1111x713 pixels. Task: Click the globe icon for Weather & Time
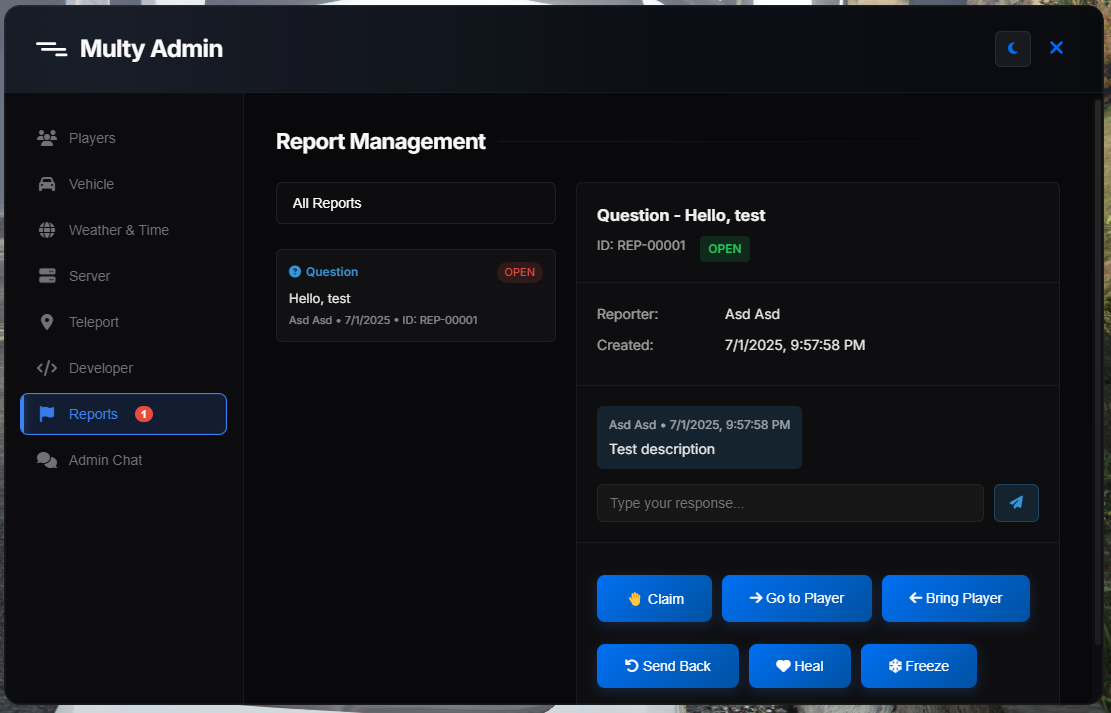tap(47, 230)
